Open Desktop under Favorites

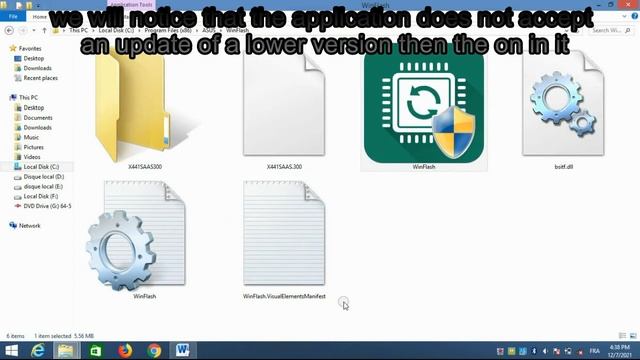(x=33, y=58)
